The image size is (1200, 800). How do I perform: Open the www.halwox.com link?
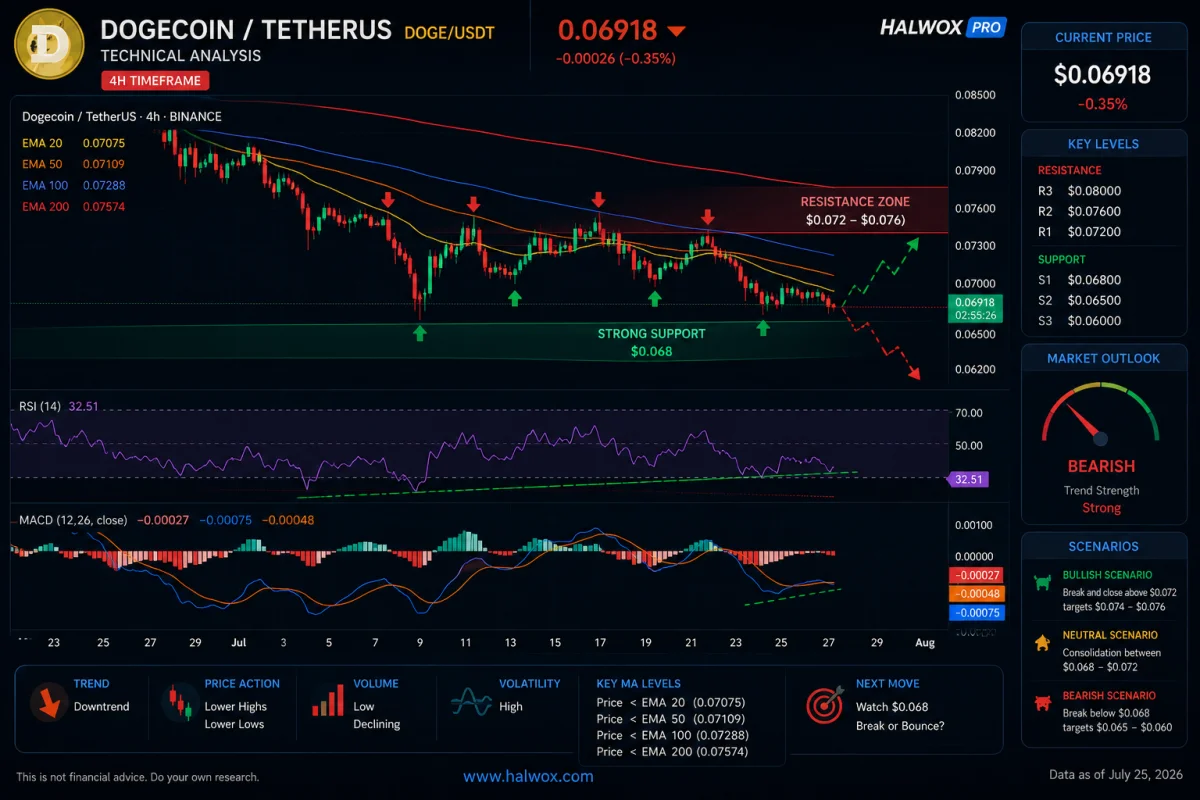[528, 776]
